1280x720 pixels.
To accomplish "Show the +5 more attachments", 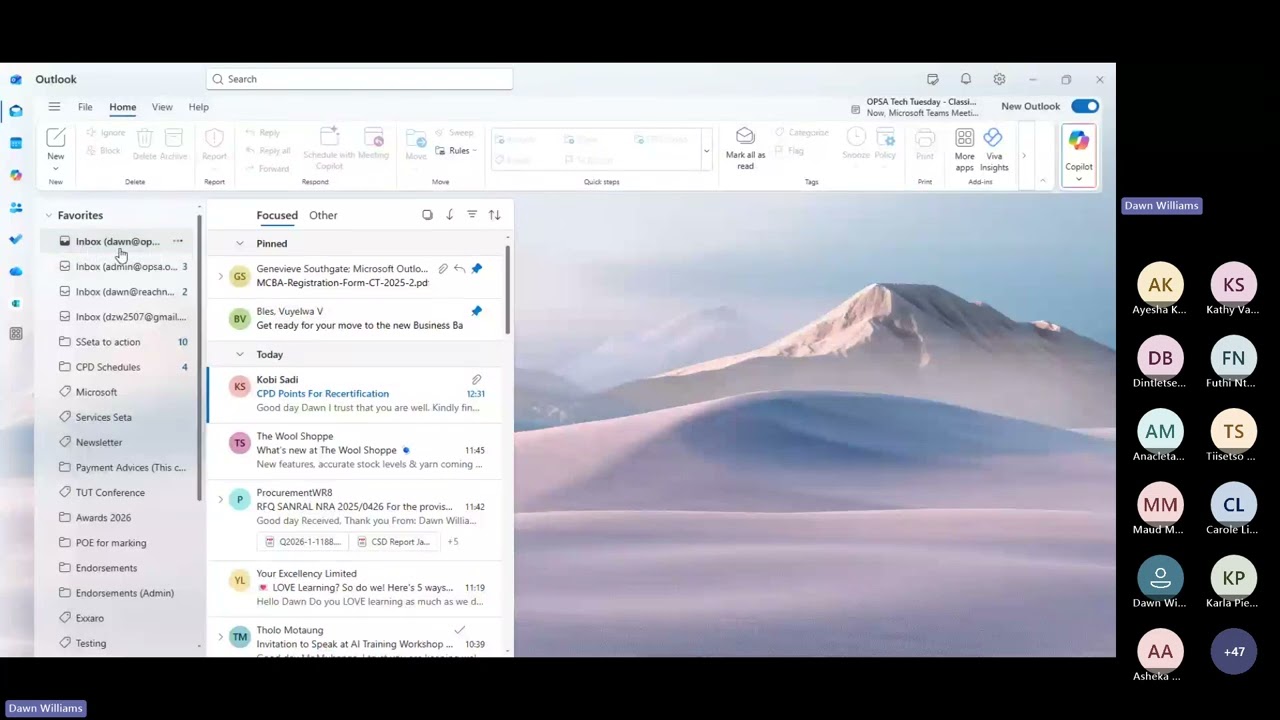I will [x=453, y=542].
